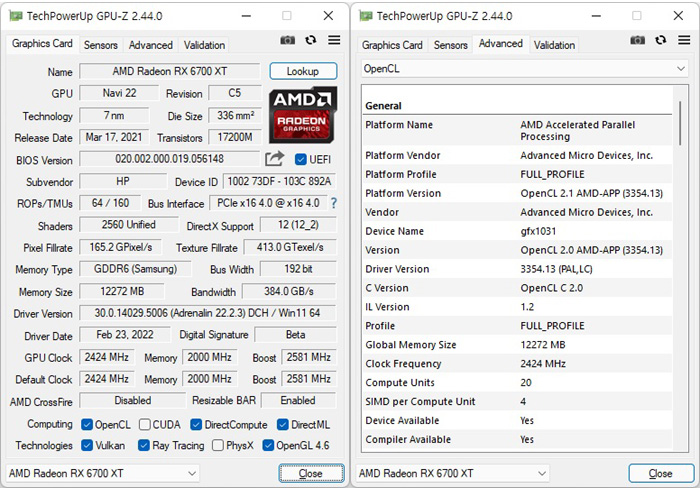Click the Clock Frequency 2424 MHz row

coord(517,364)
